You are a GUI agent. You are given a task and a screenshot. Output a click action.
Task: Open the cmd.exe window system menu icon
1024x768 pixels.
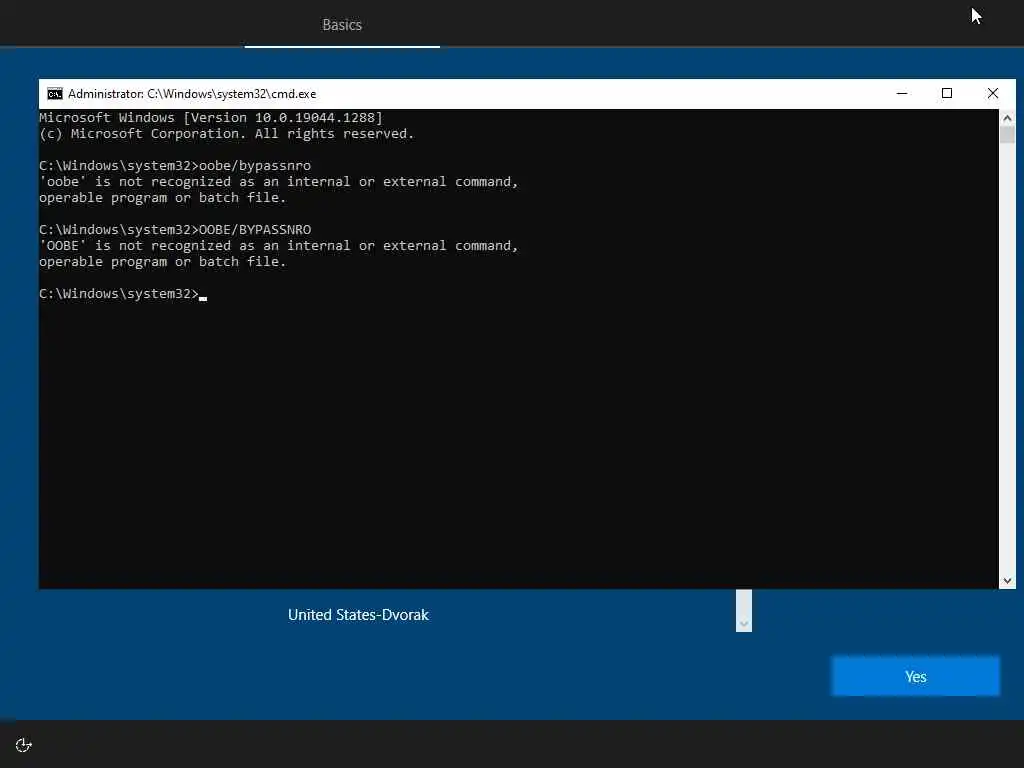[55, 94]
